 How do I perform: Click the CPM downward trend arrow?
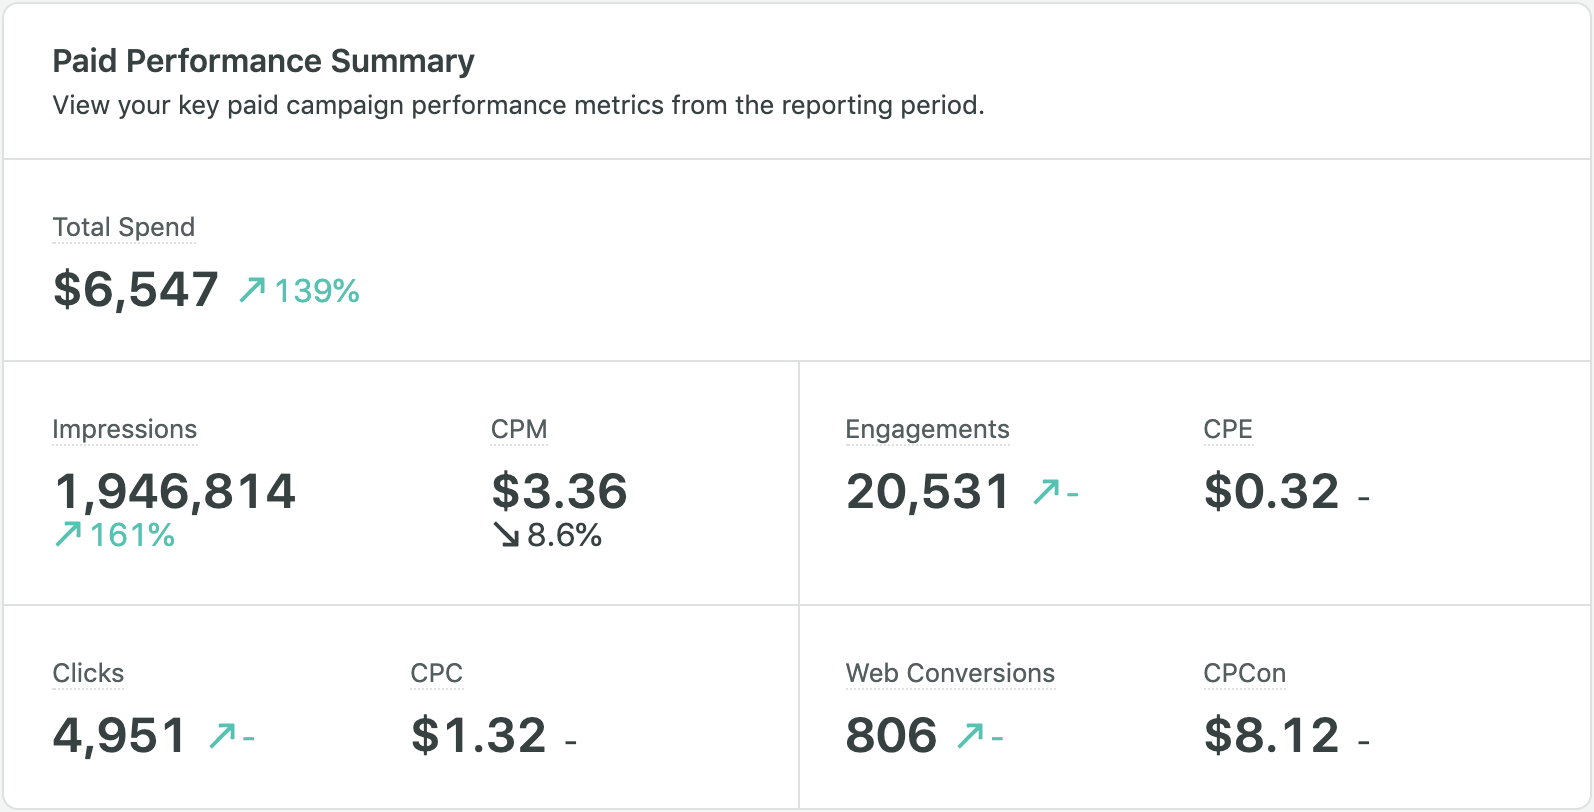click(x=506, y=535)
